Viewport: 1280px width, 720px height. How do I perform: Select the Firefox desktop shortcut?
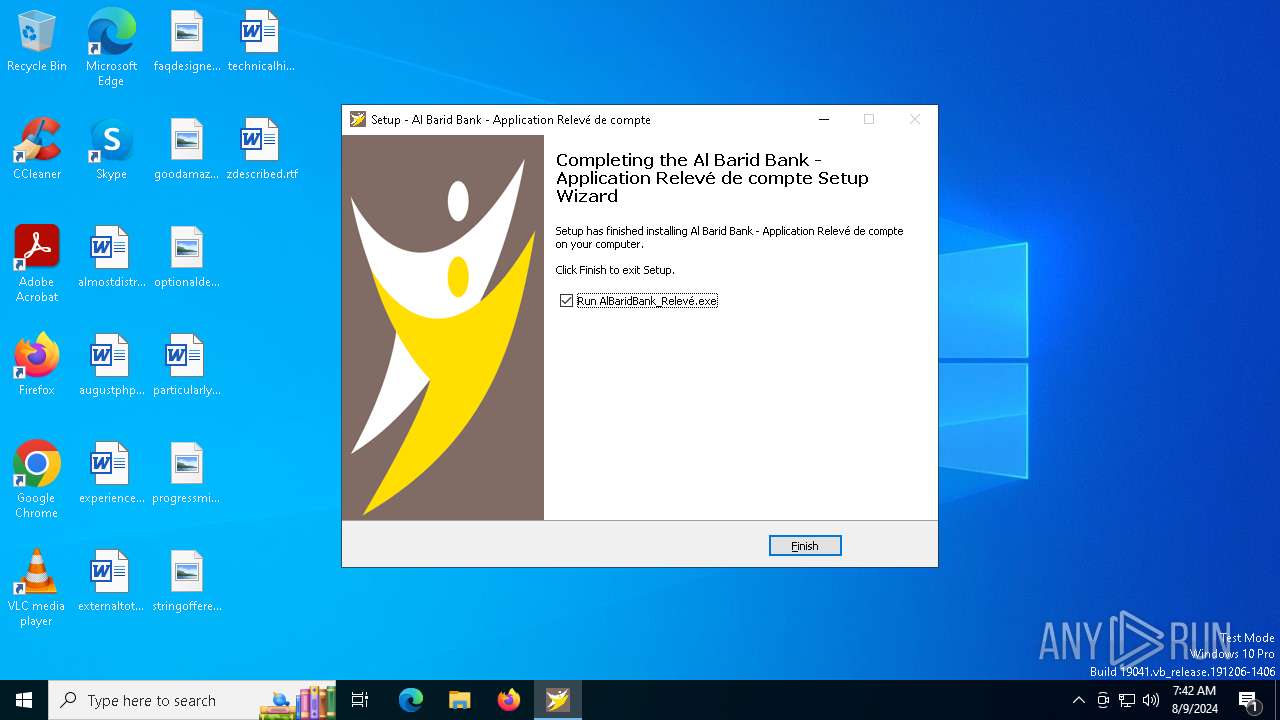[37, 366]
